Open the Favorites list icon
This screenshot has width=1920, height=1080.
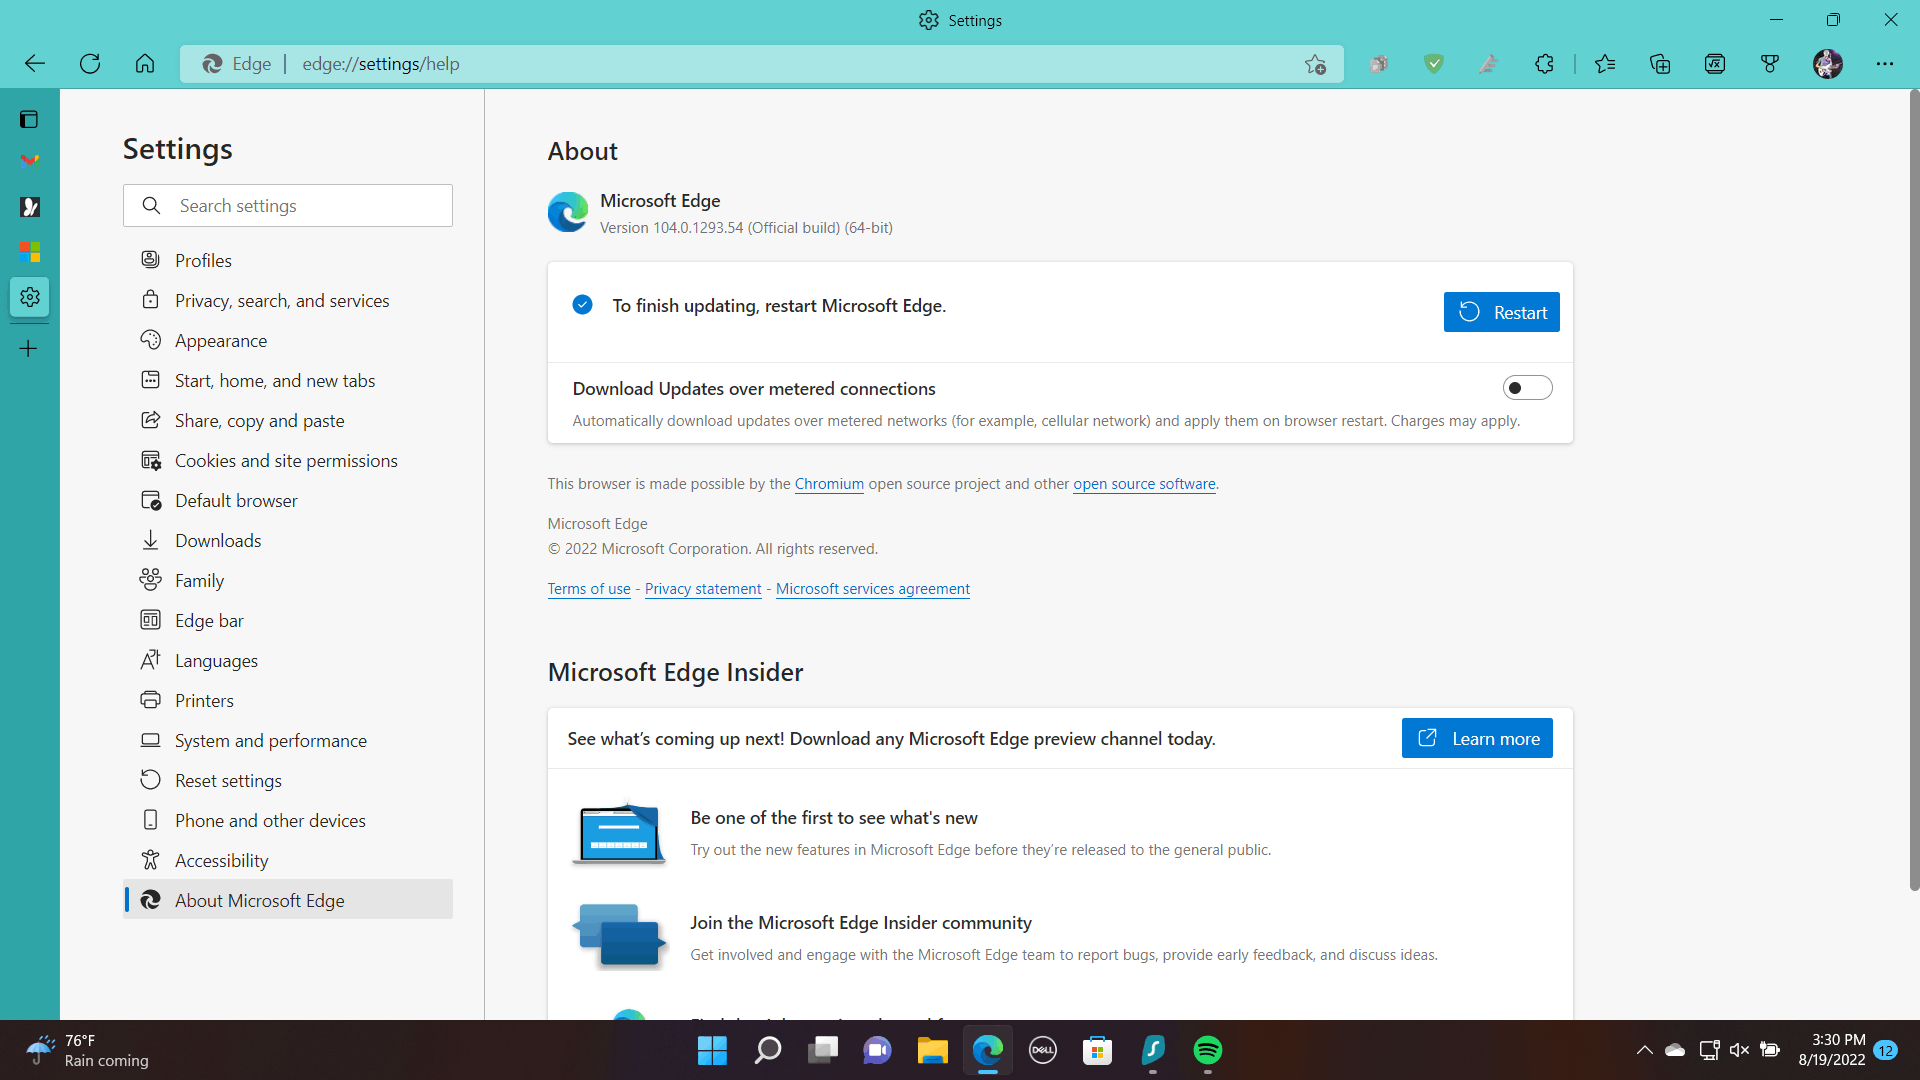(1605, 64)
